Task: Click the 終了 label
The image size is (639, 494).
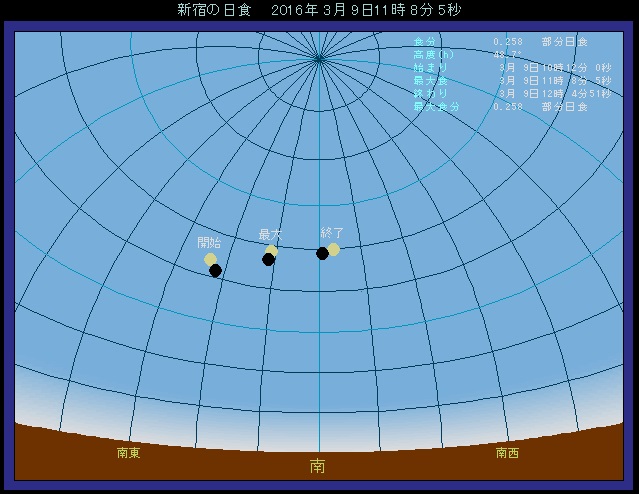Action: 332,233
